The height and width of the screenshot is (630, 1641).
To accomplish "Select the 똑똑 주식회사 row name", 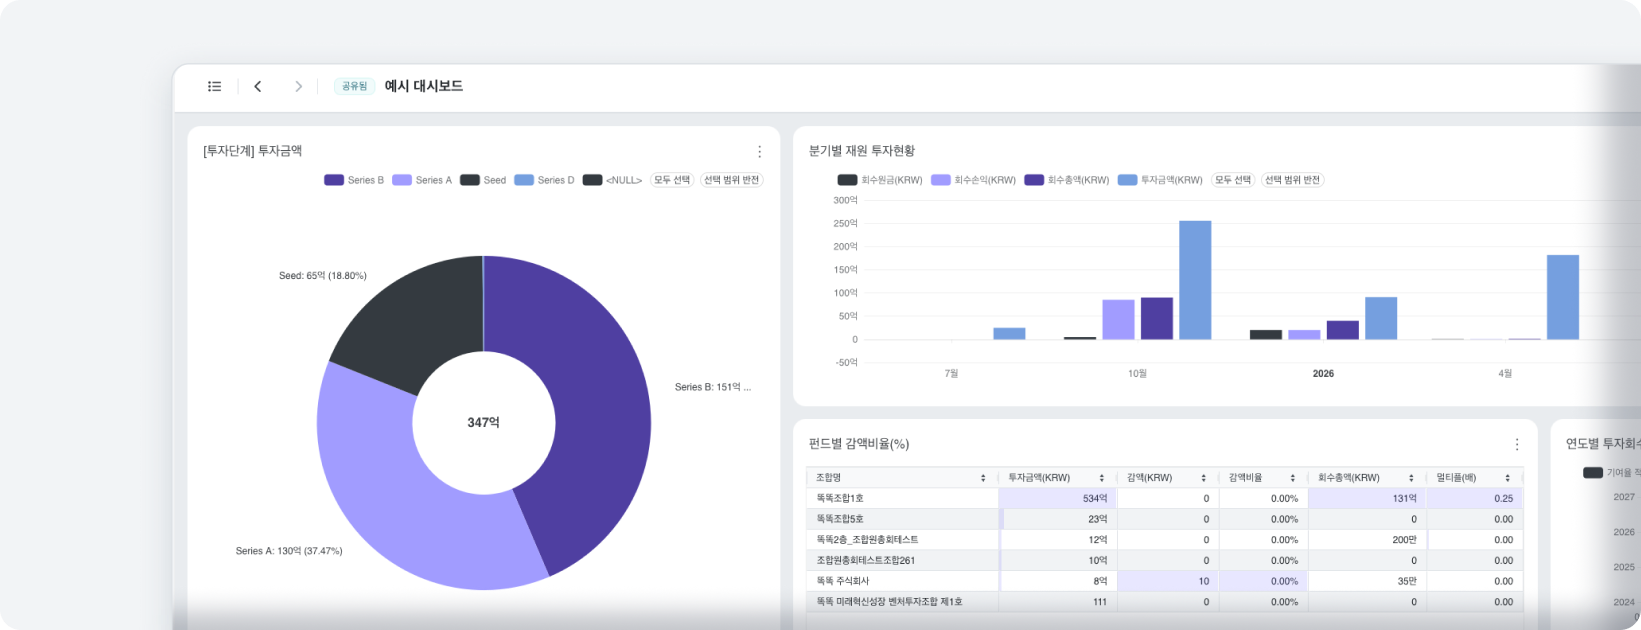I will [843, 581].
